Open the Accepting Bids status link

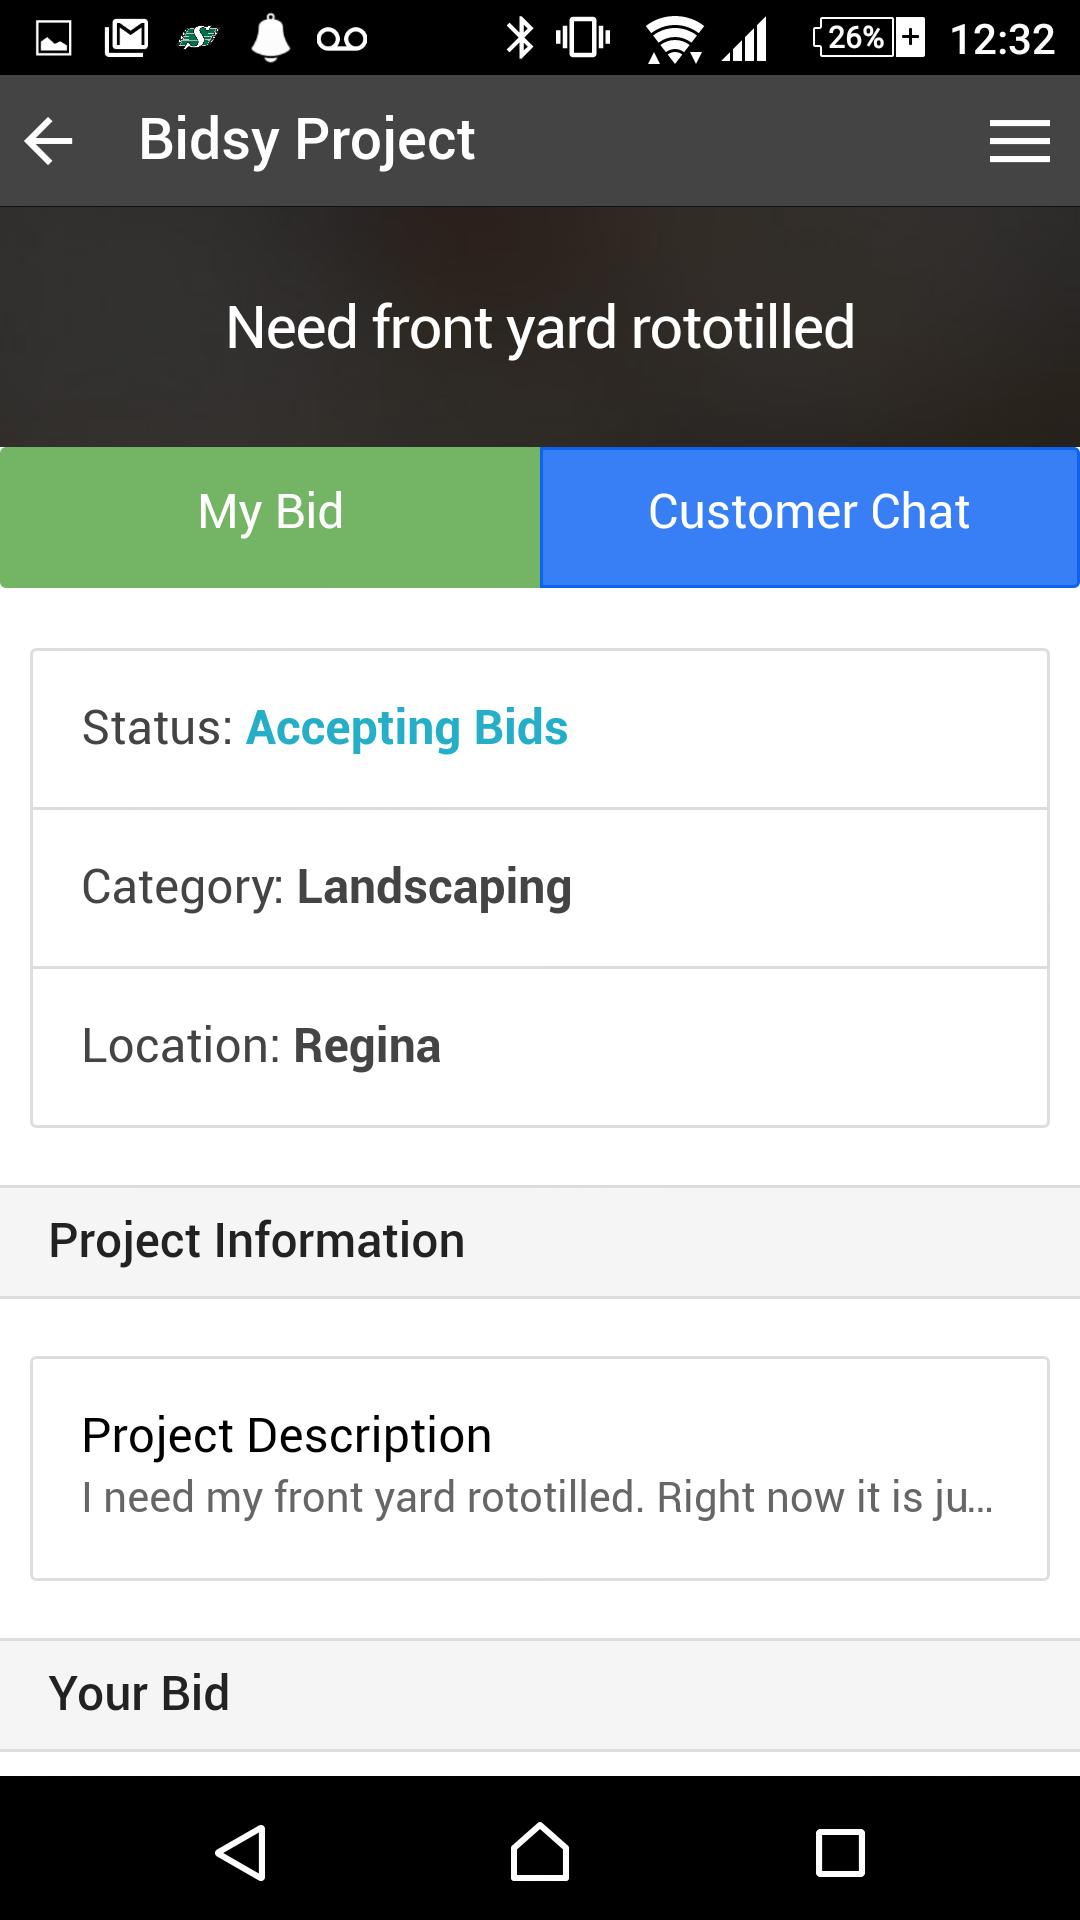[x=407, y=728]
